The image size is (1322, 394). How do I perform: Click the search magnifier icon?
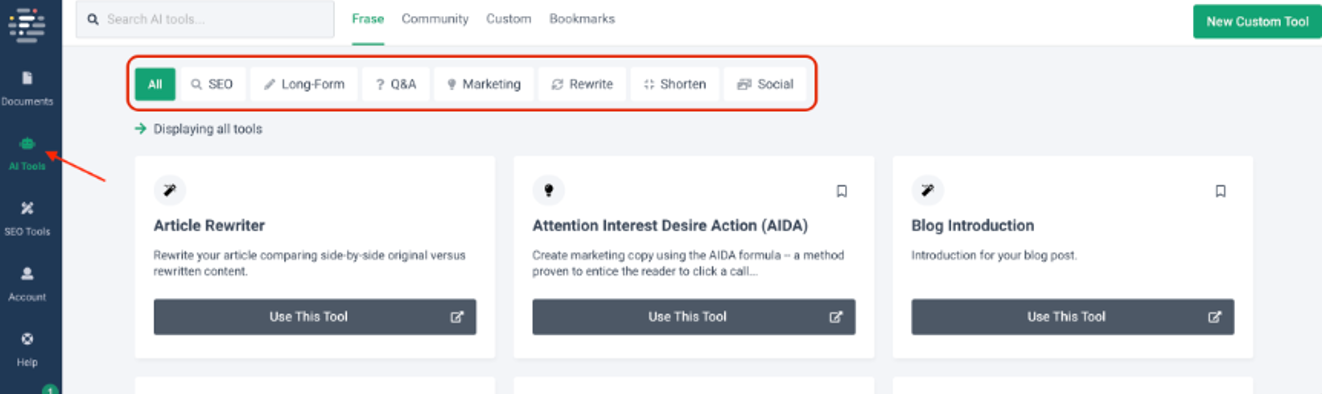point(93,19)
